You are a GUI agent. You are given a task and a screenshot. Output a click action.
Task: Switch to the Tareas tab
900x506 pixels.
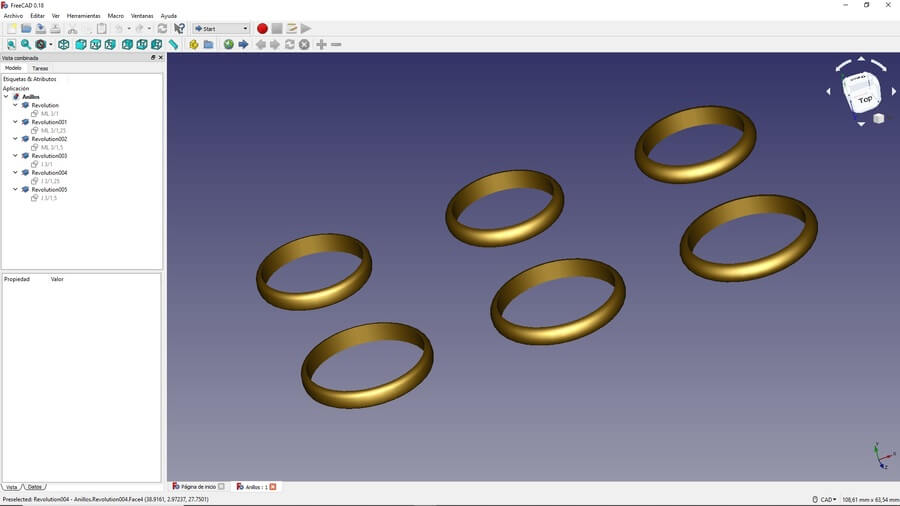click(40, 68)
